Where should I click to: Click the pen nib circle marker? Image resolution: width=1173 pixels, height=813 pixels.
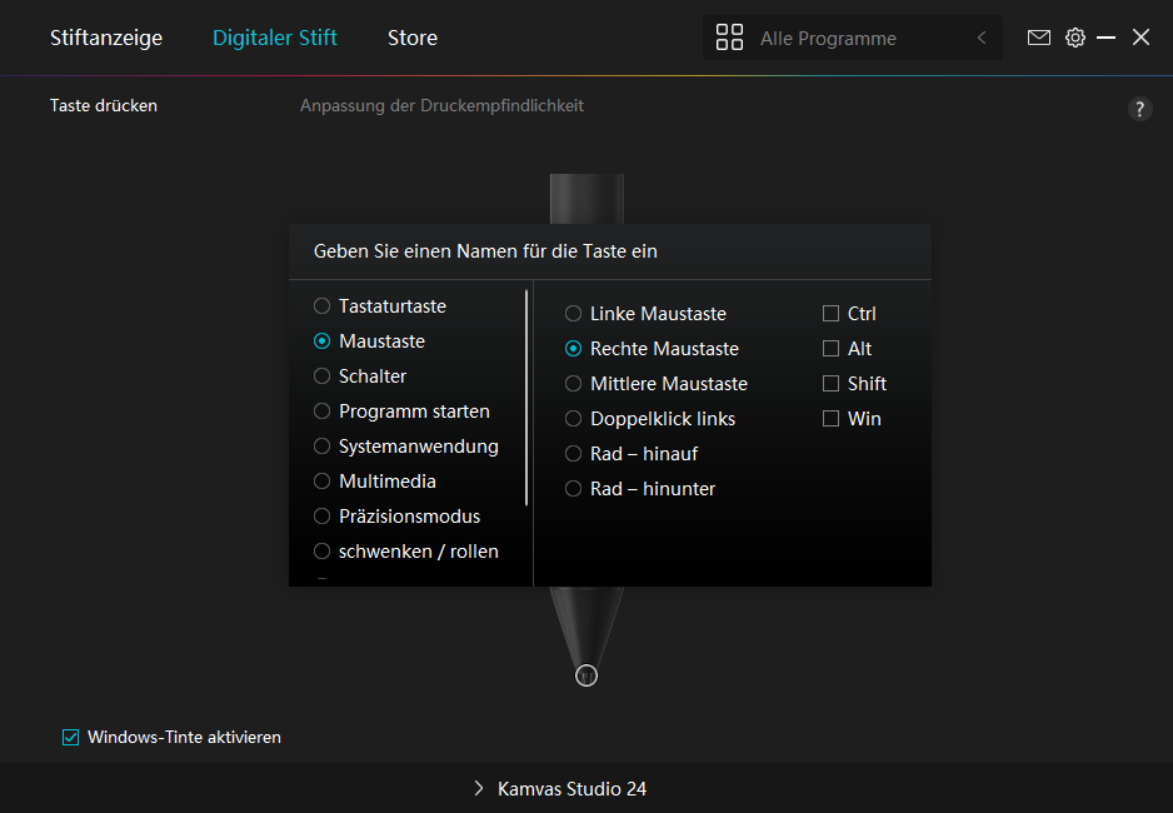point(587,676)
